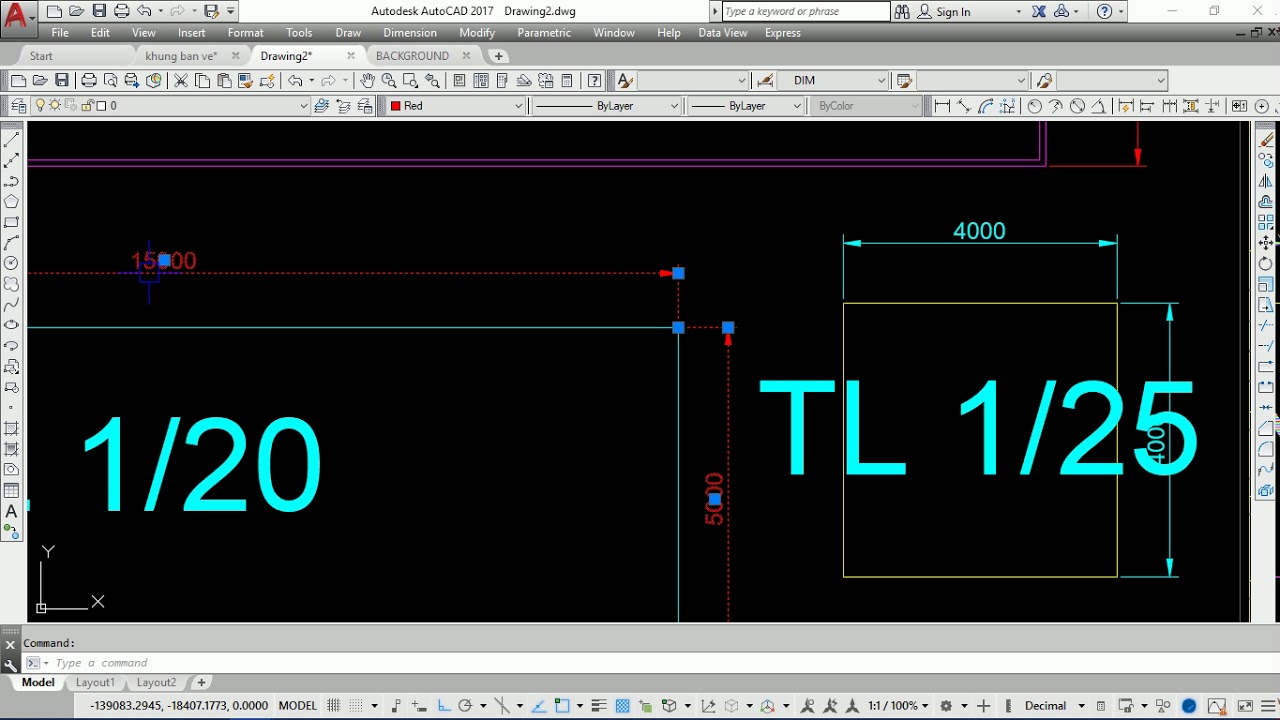Toggle Polar Tracking in the status bar
The image size is (1280, 720).
pyautogui.click(x=465, y=706)
